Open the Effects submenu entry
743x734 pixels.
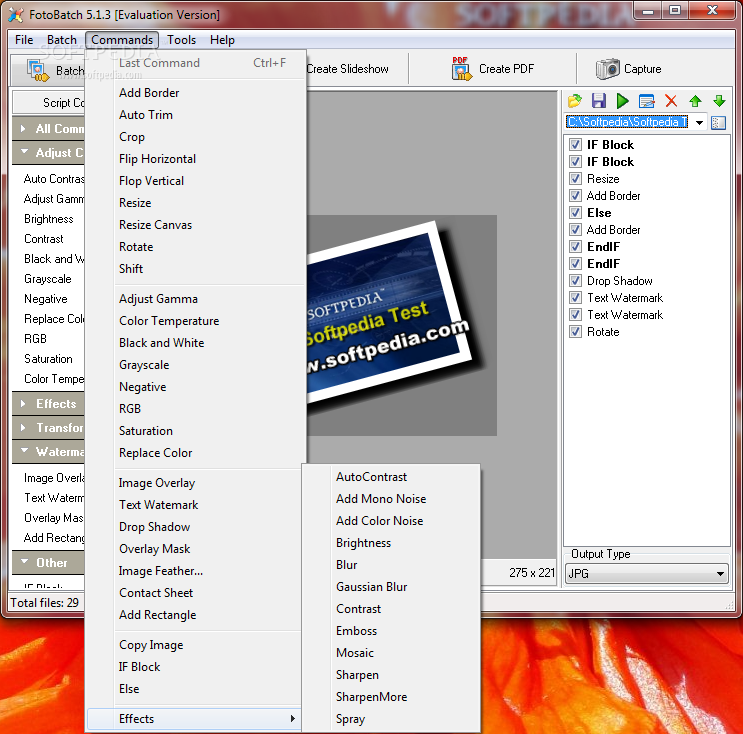pos(194,719)
